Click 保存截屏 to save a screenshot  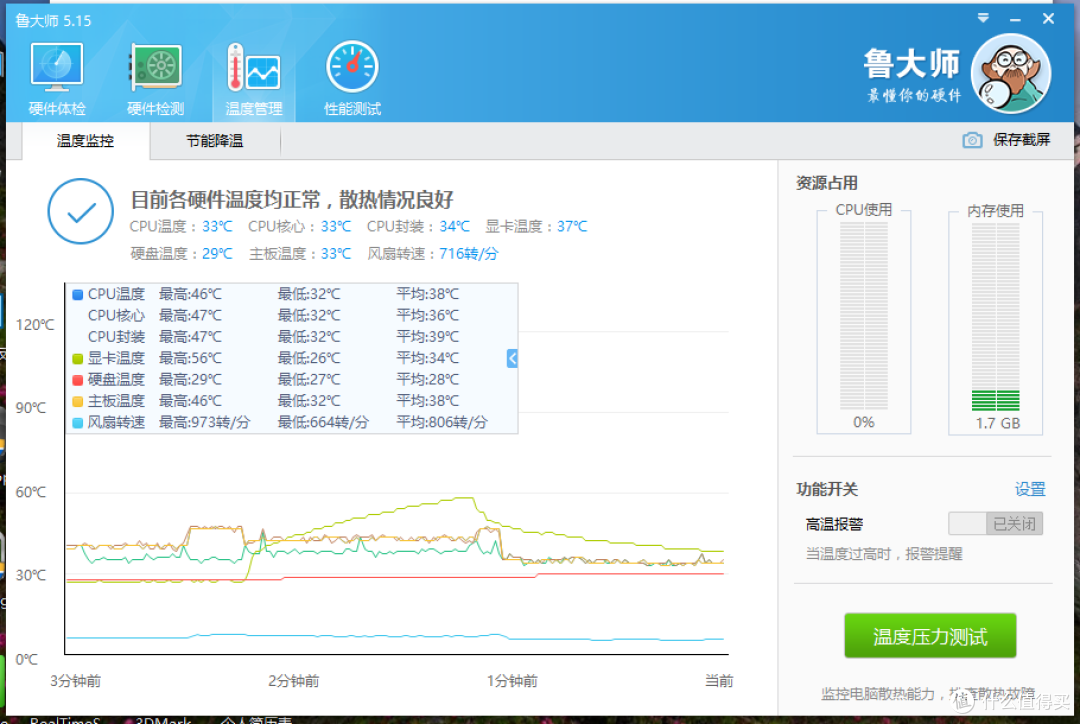tap(1021, 140)
